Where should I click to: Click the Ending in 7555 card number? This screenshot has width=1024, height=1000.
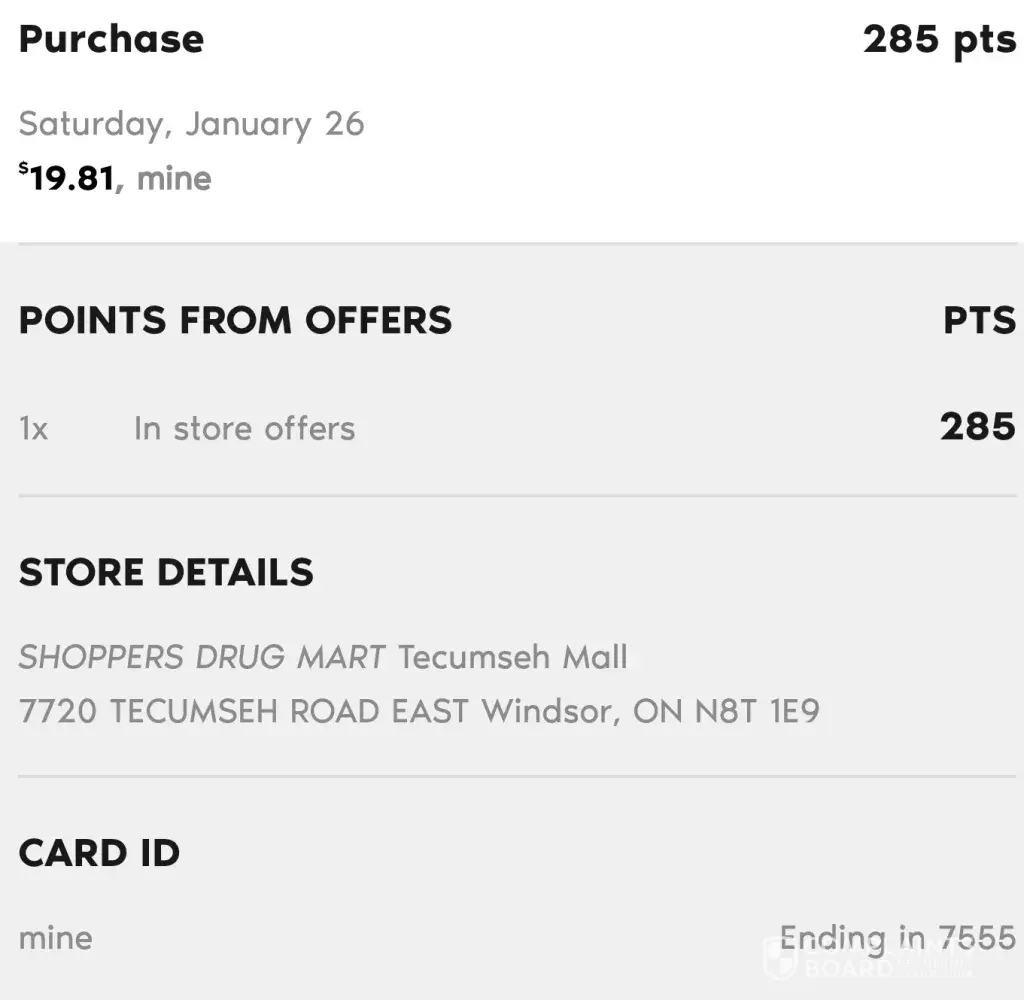897,938
